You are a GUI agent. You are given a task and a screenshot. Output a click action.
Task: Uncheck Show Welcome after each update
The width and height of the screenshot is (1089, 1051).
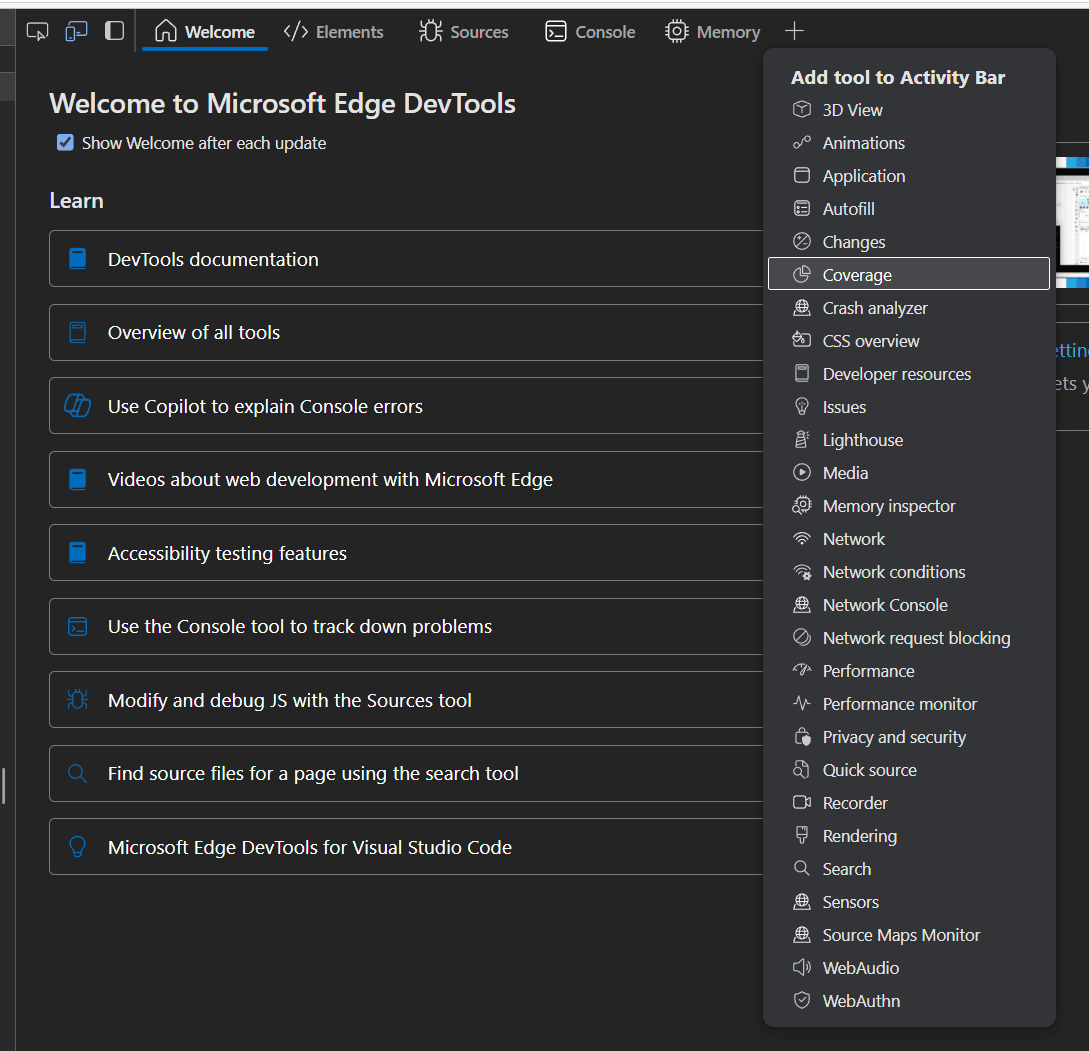pos(65,143)
